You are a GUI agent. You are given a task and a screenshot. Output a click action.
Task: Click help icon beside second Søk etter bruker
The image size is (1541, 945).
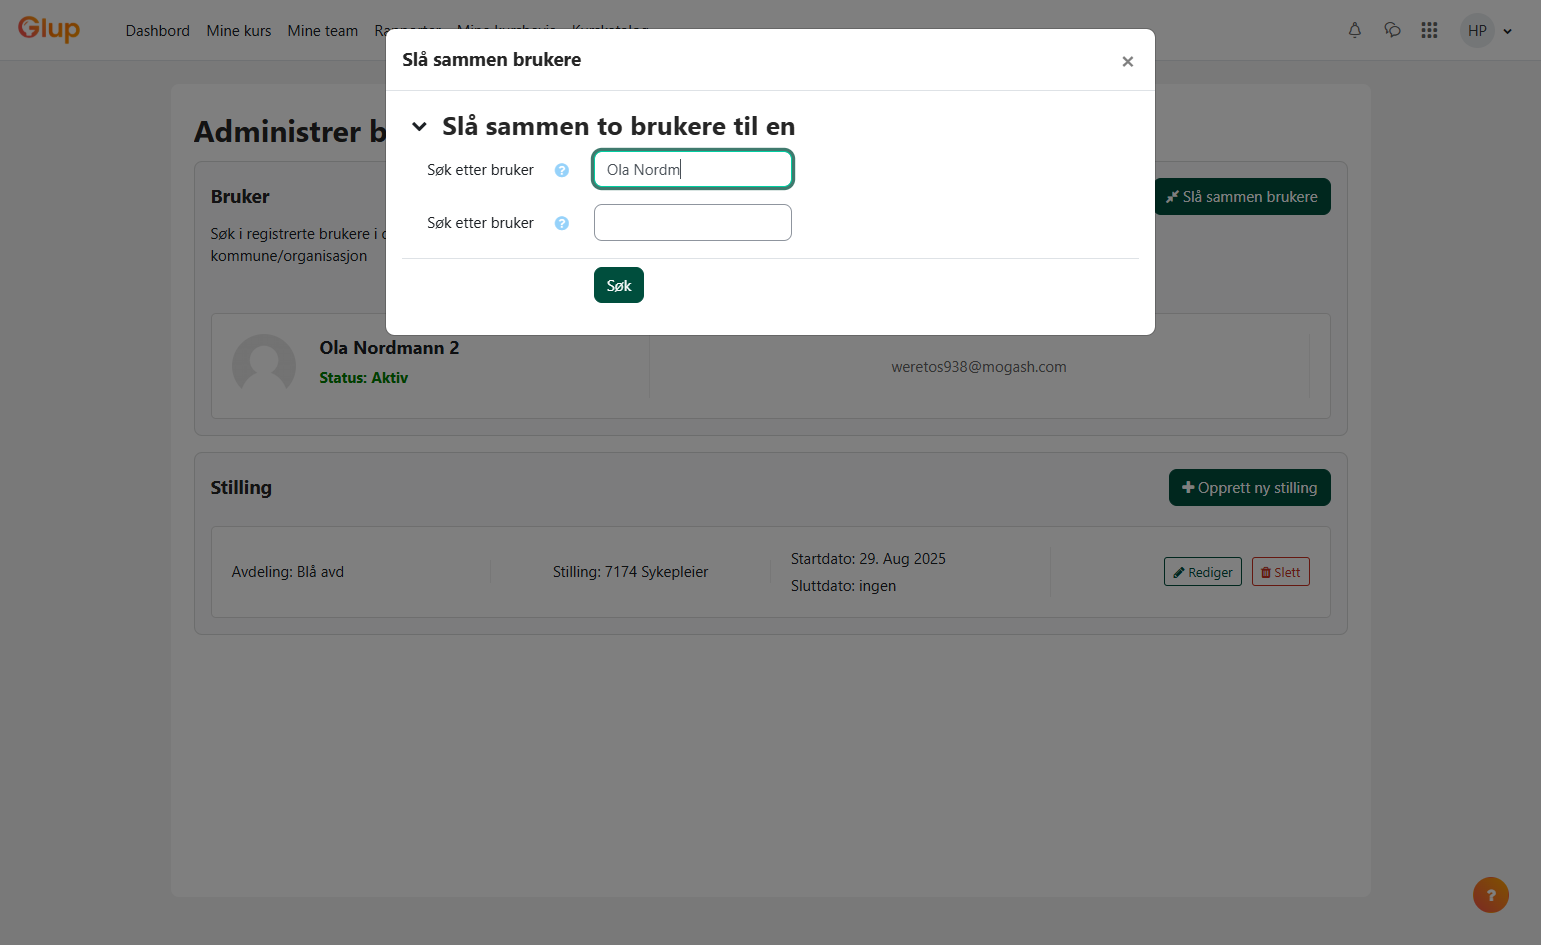click(x=562, y=223)
